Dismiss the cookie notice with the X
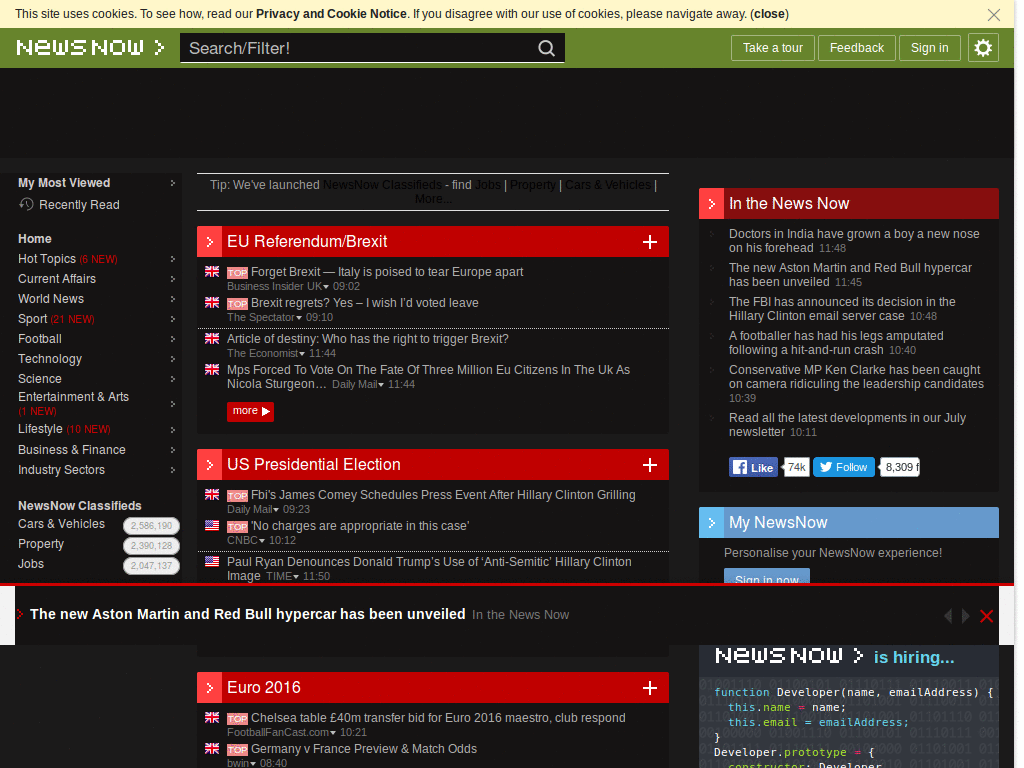 click(x=993, y=14)
